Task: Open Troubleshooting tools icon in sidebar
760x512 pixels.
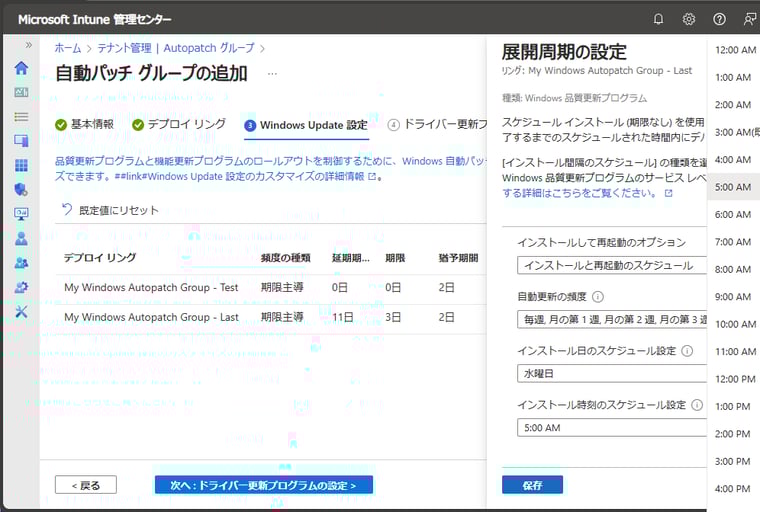Action: (x=21, y=311)
